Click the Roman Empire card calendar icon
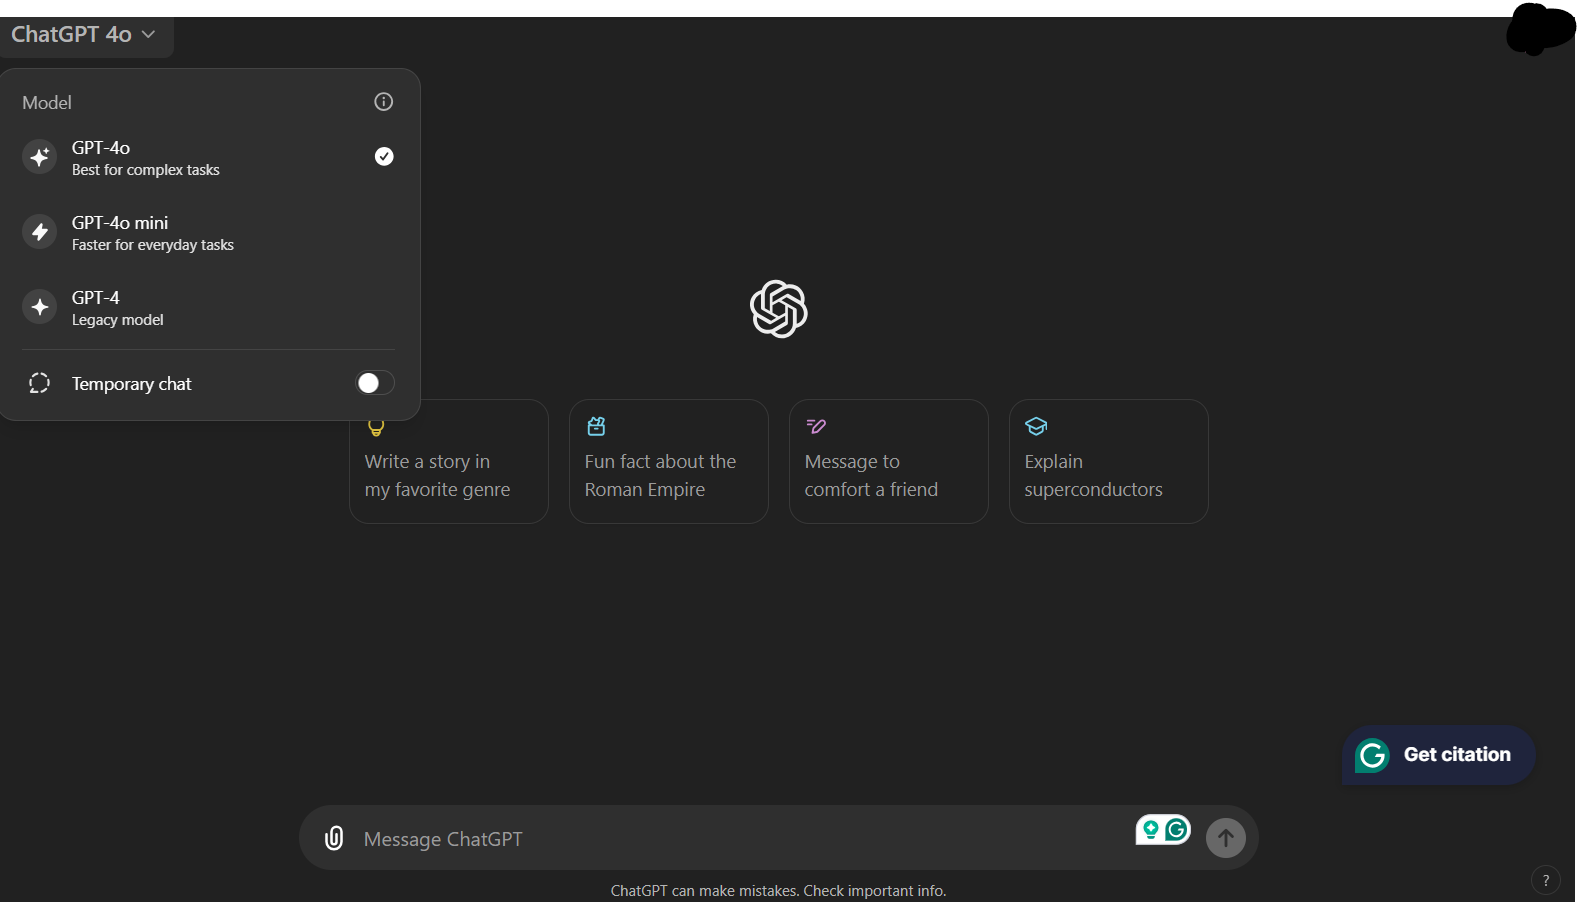The image size is (1577, 902). coord(596,426)
